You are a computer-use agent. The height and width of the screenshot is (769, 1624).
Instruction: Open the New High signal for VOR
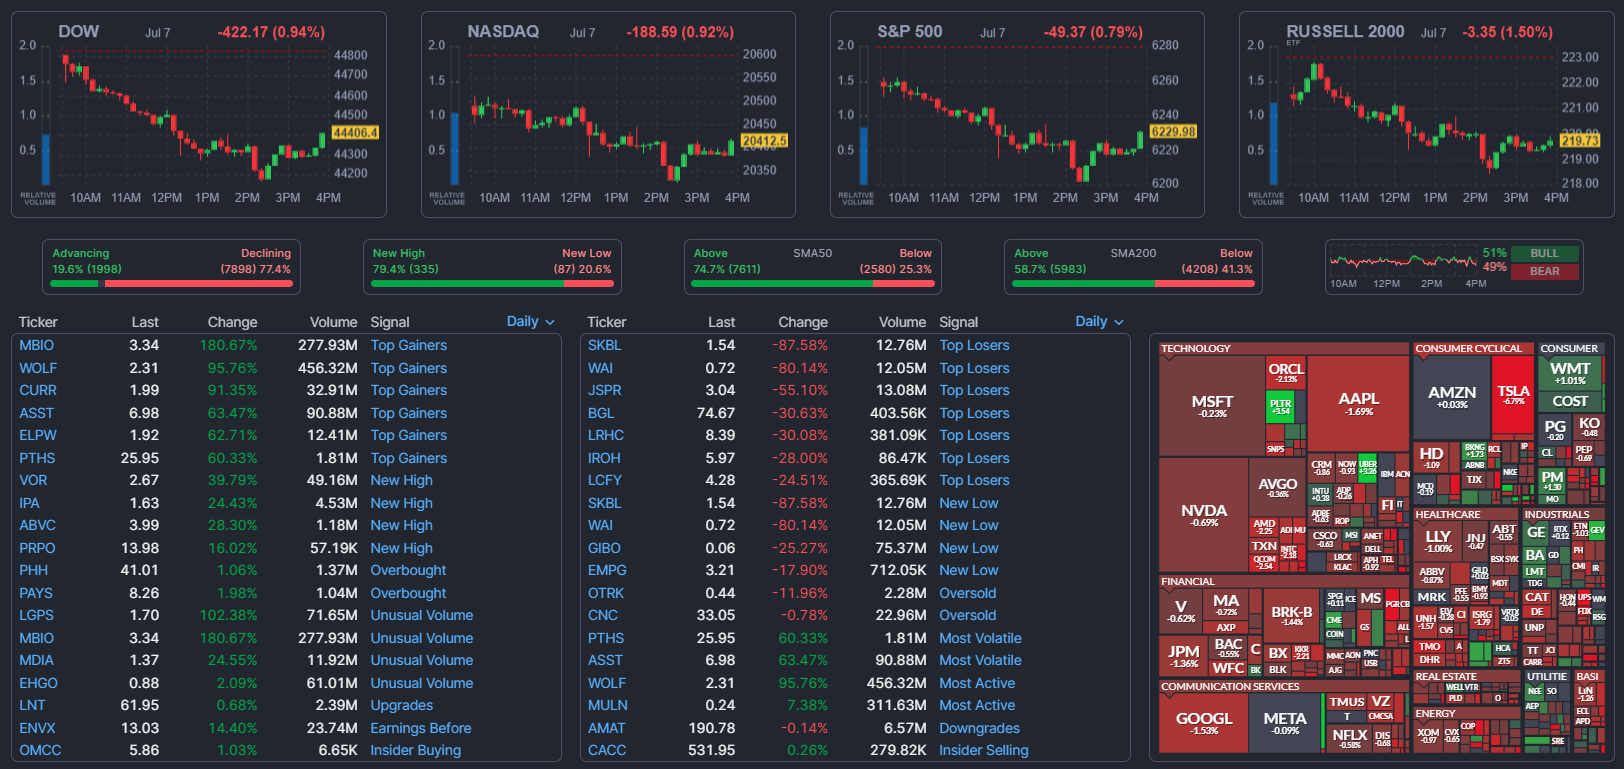402,480
